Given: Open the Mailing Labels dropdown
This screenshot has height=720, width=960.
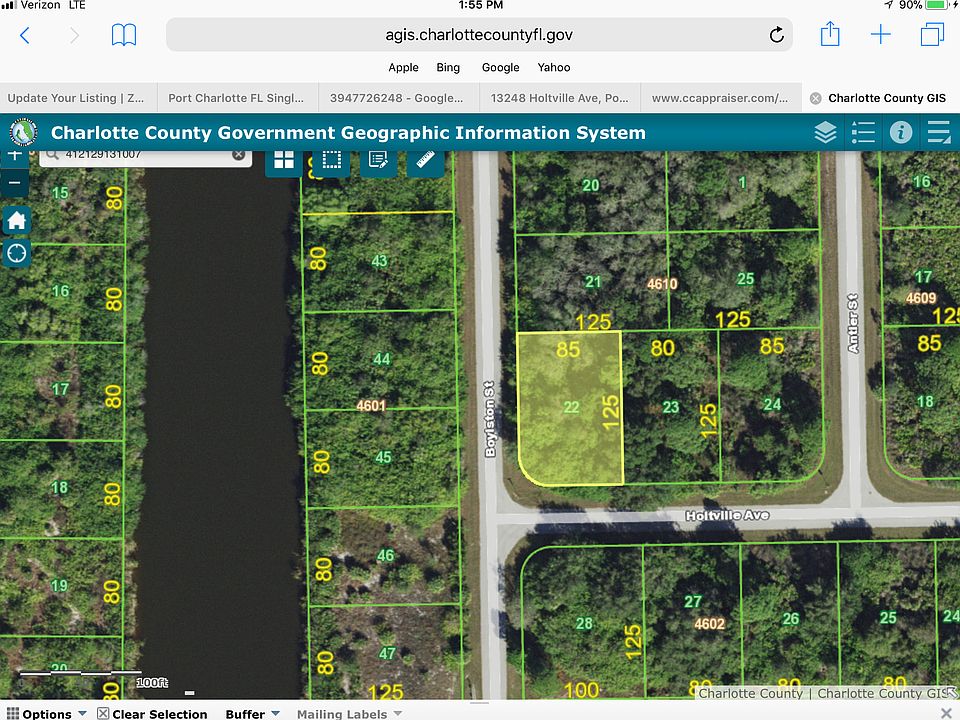Looking at the screenshot, I should click(349, 713).
